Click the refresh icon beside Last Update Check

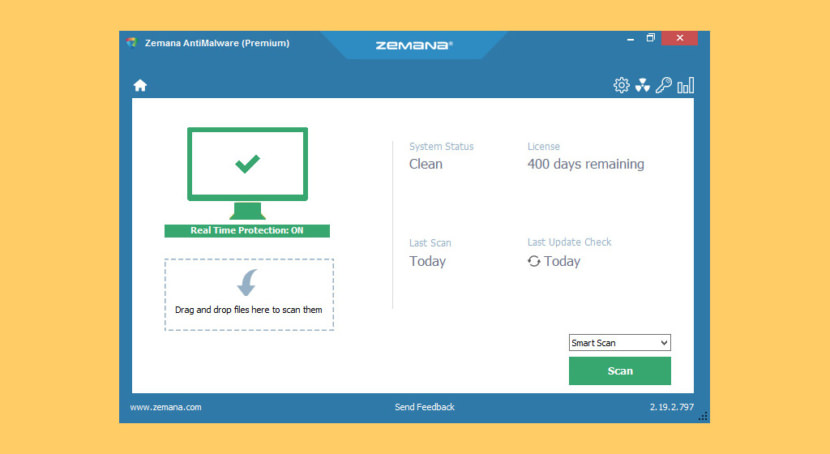click(534, 261)
